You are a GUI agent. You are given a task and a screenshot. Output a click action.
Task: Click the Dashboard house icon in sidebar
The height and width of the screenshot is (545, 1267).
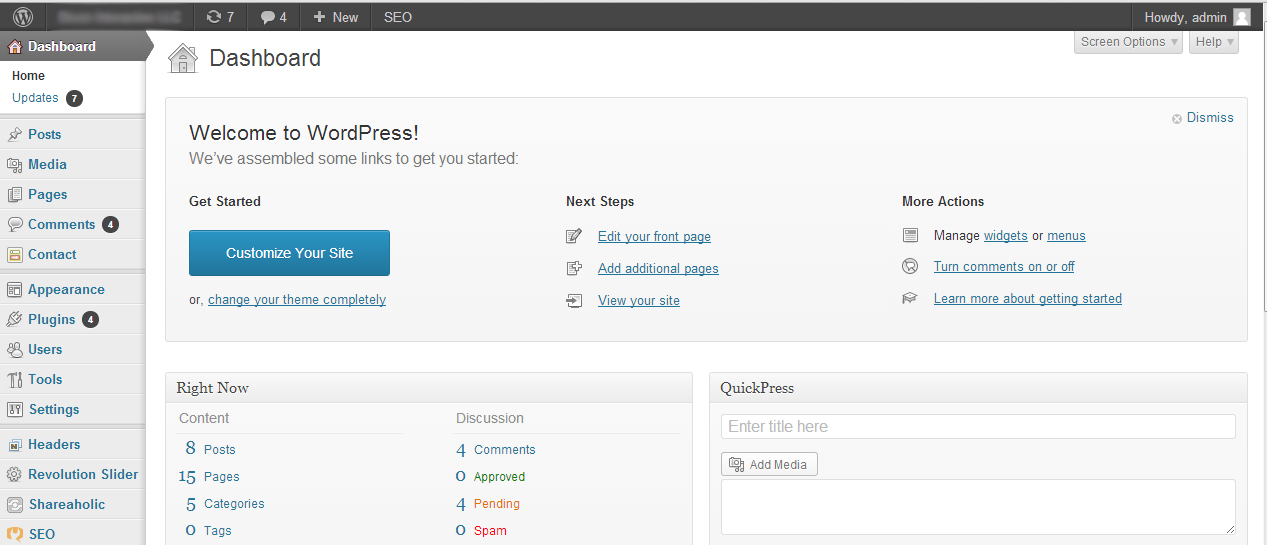15,47
